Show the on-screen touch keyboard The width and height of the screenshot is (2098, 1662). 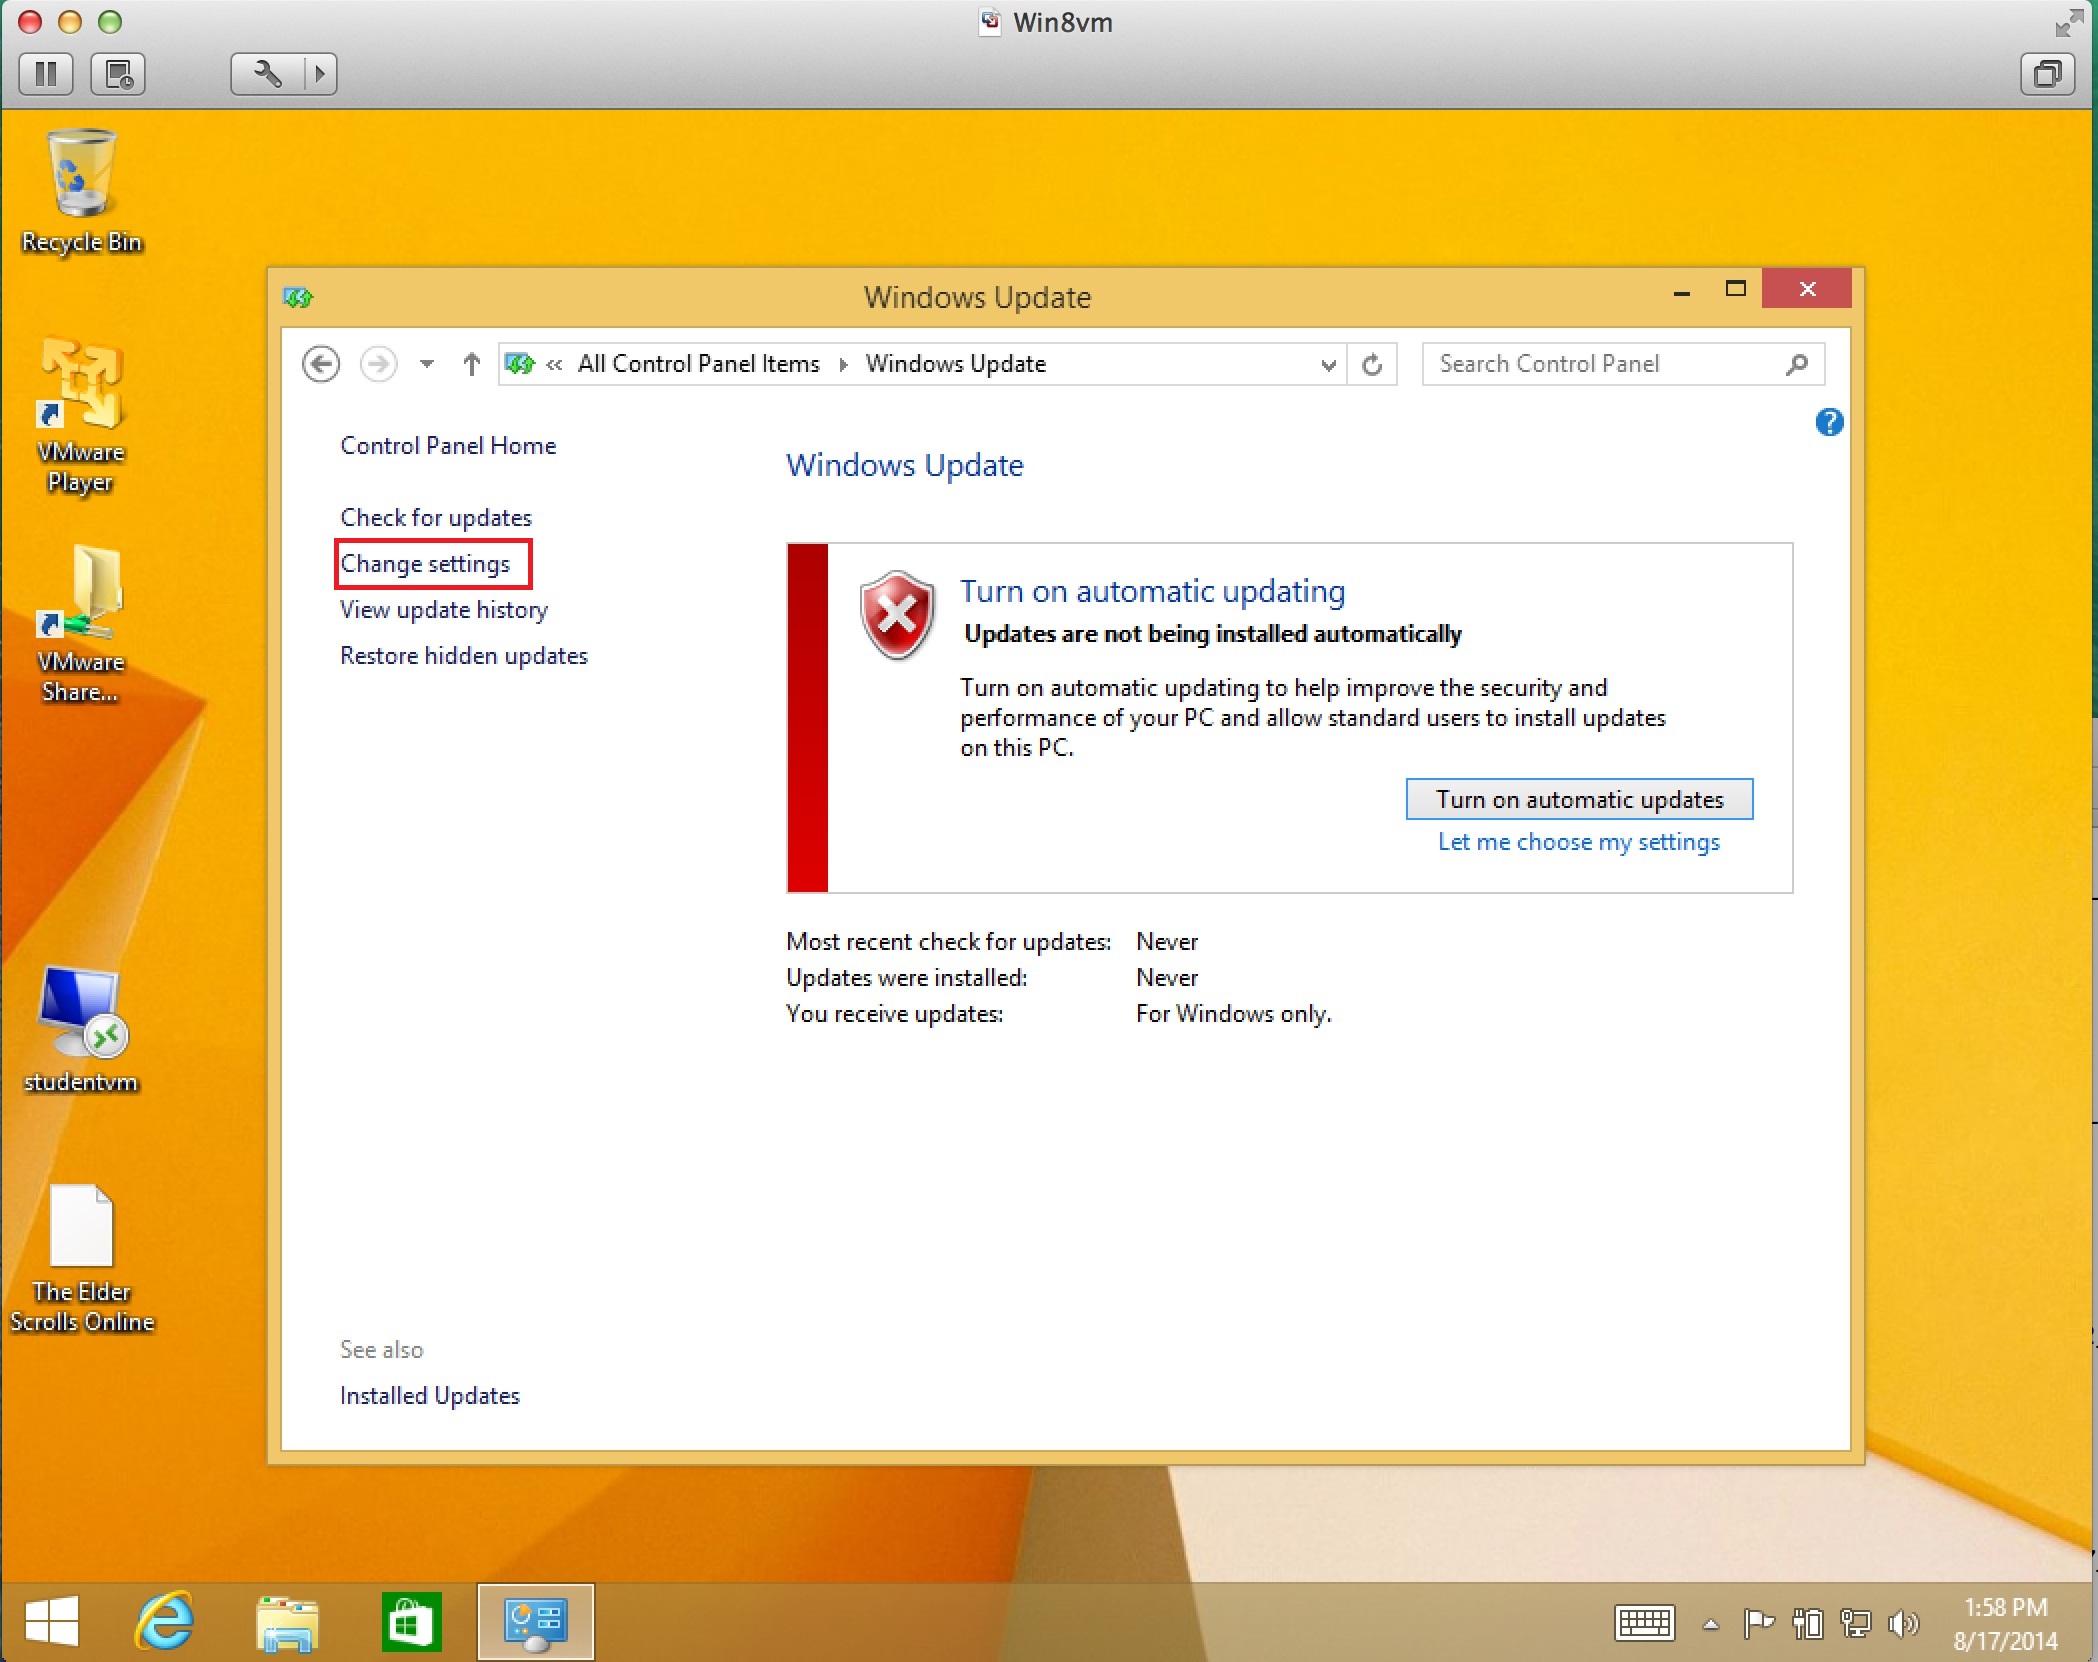tap(1644, 1622)
